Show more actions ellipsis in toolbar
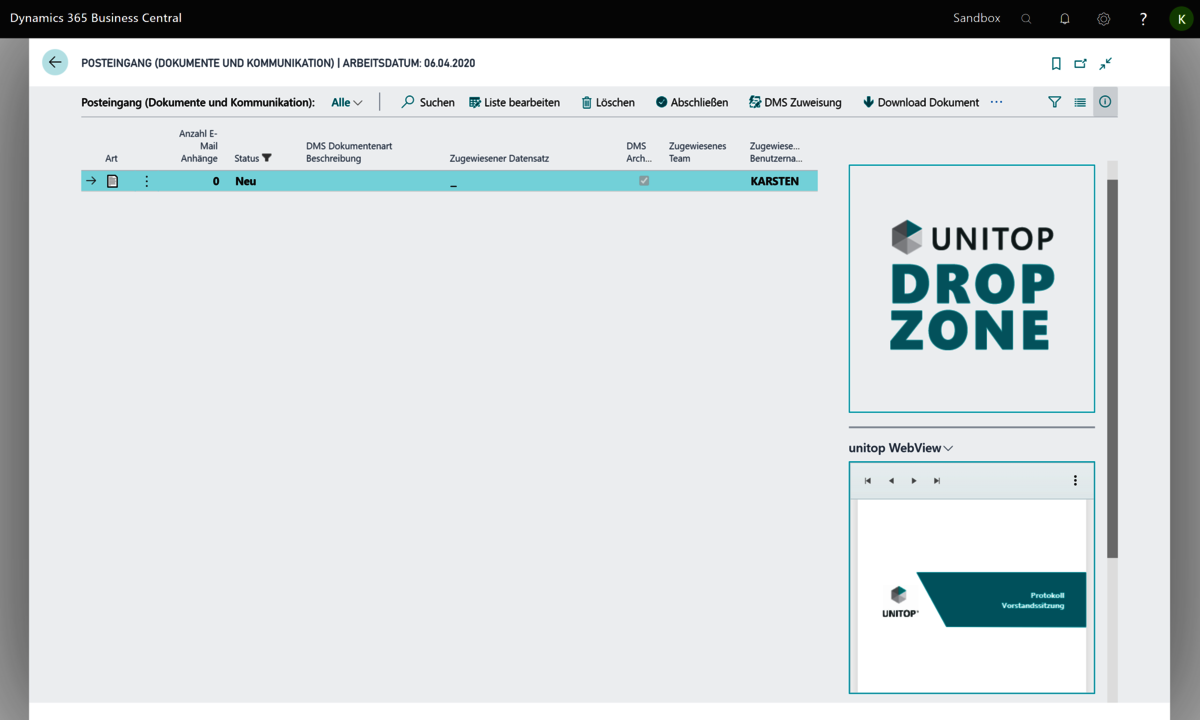The width and height of the screenshot is (1200, 720). click(996, 102)
